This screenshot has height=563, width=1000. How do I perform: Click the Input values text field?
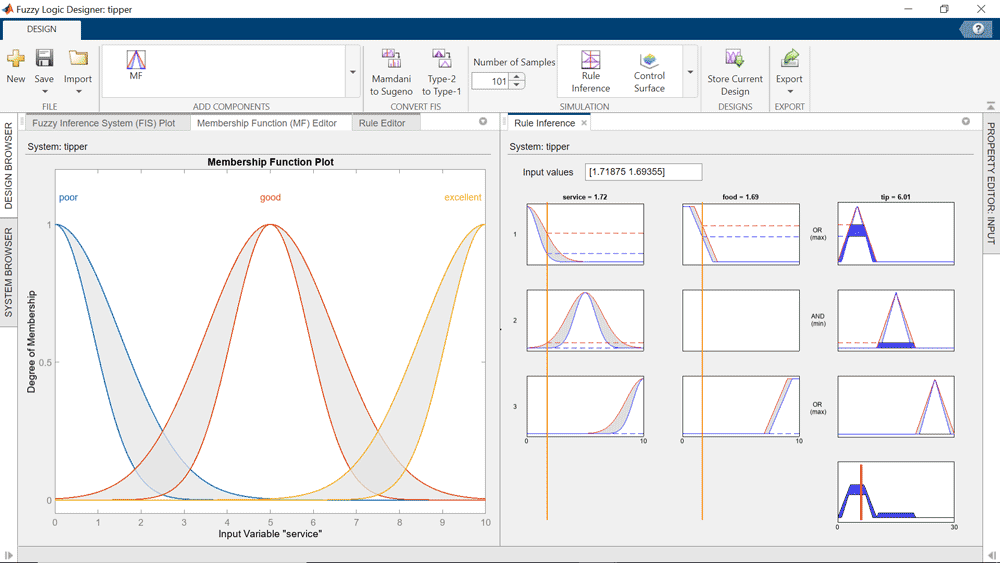[643, 172]
